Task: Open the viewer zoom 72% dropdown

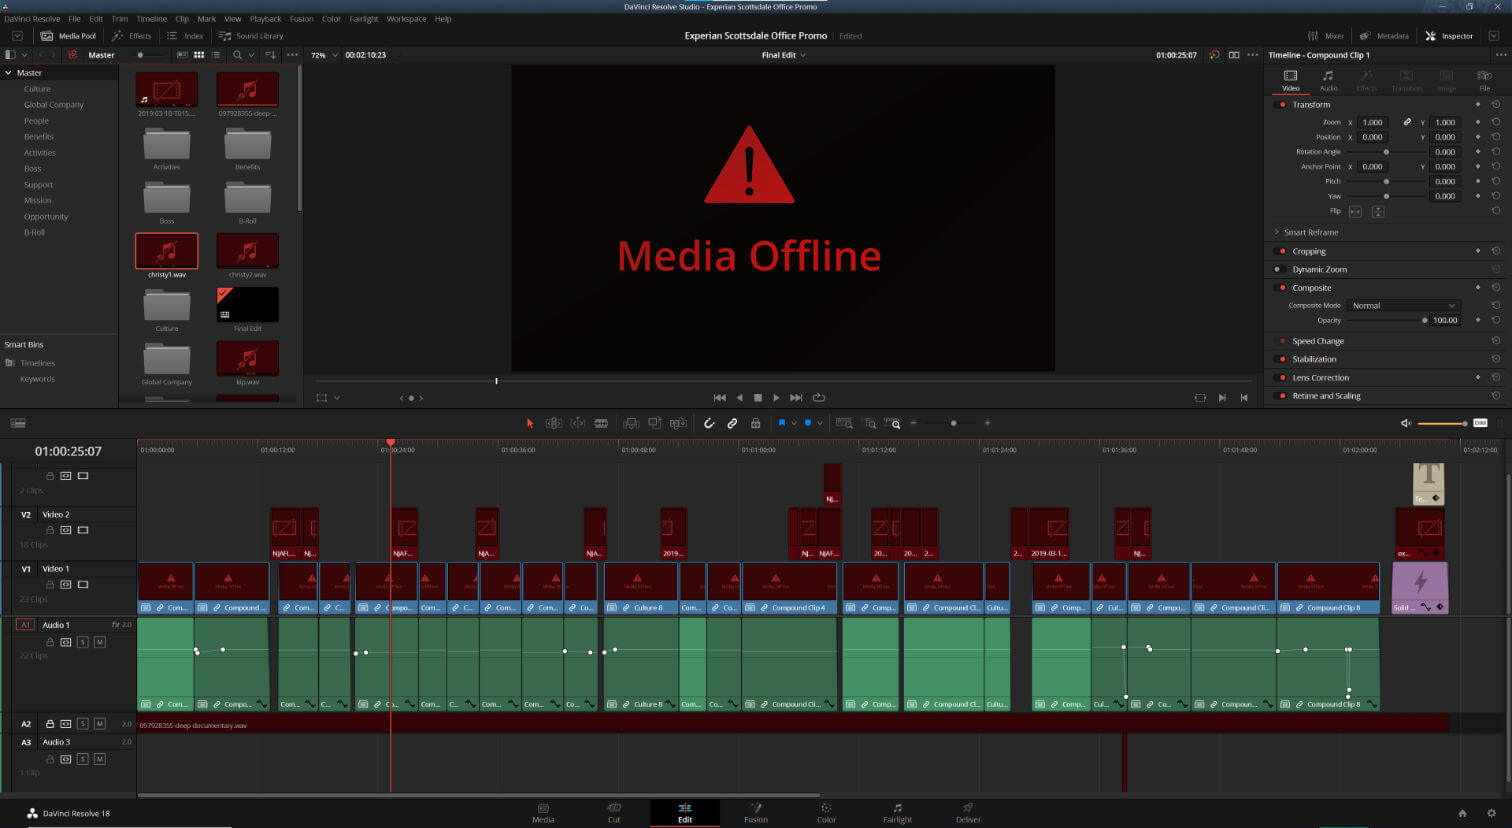Action: (324, 55)
